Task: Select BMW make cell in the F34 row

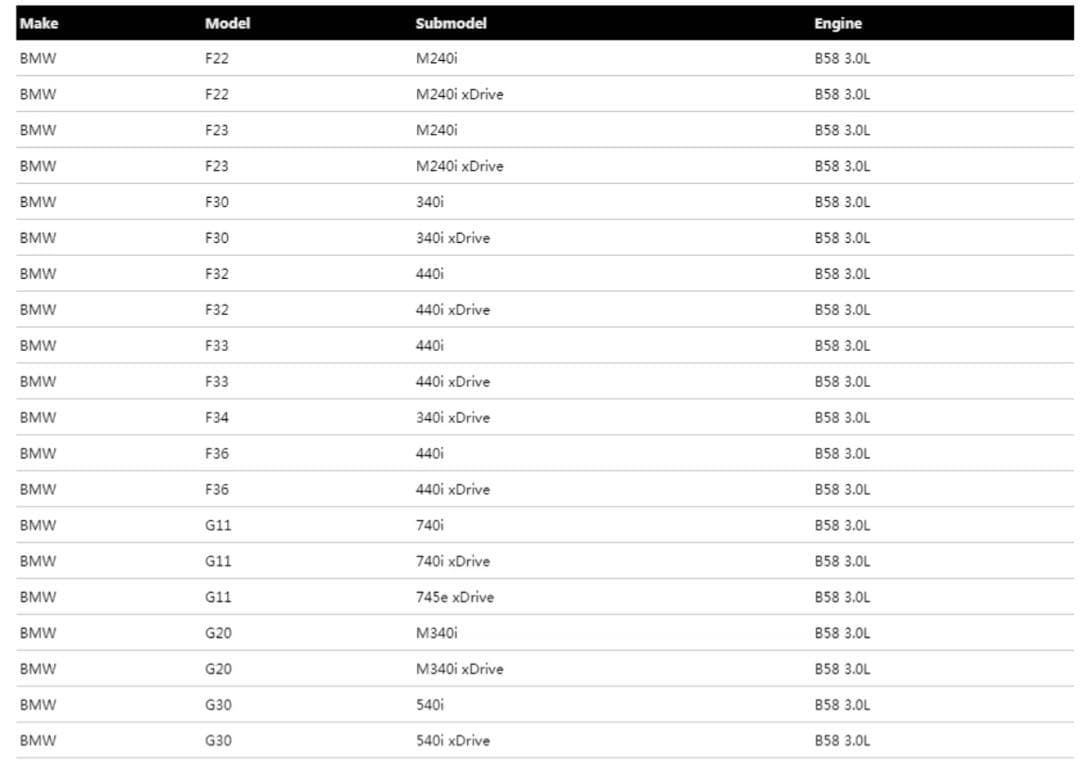Action: coord(38,417)
